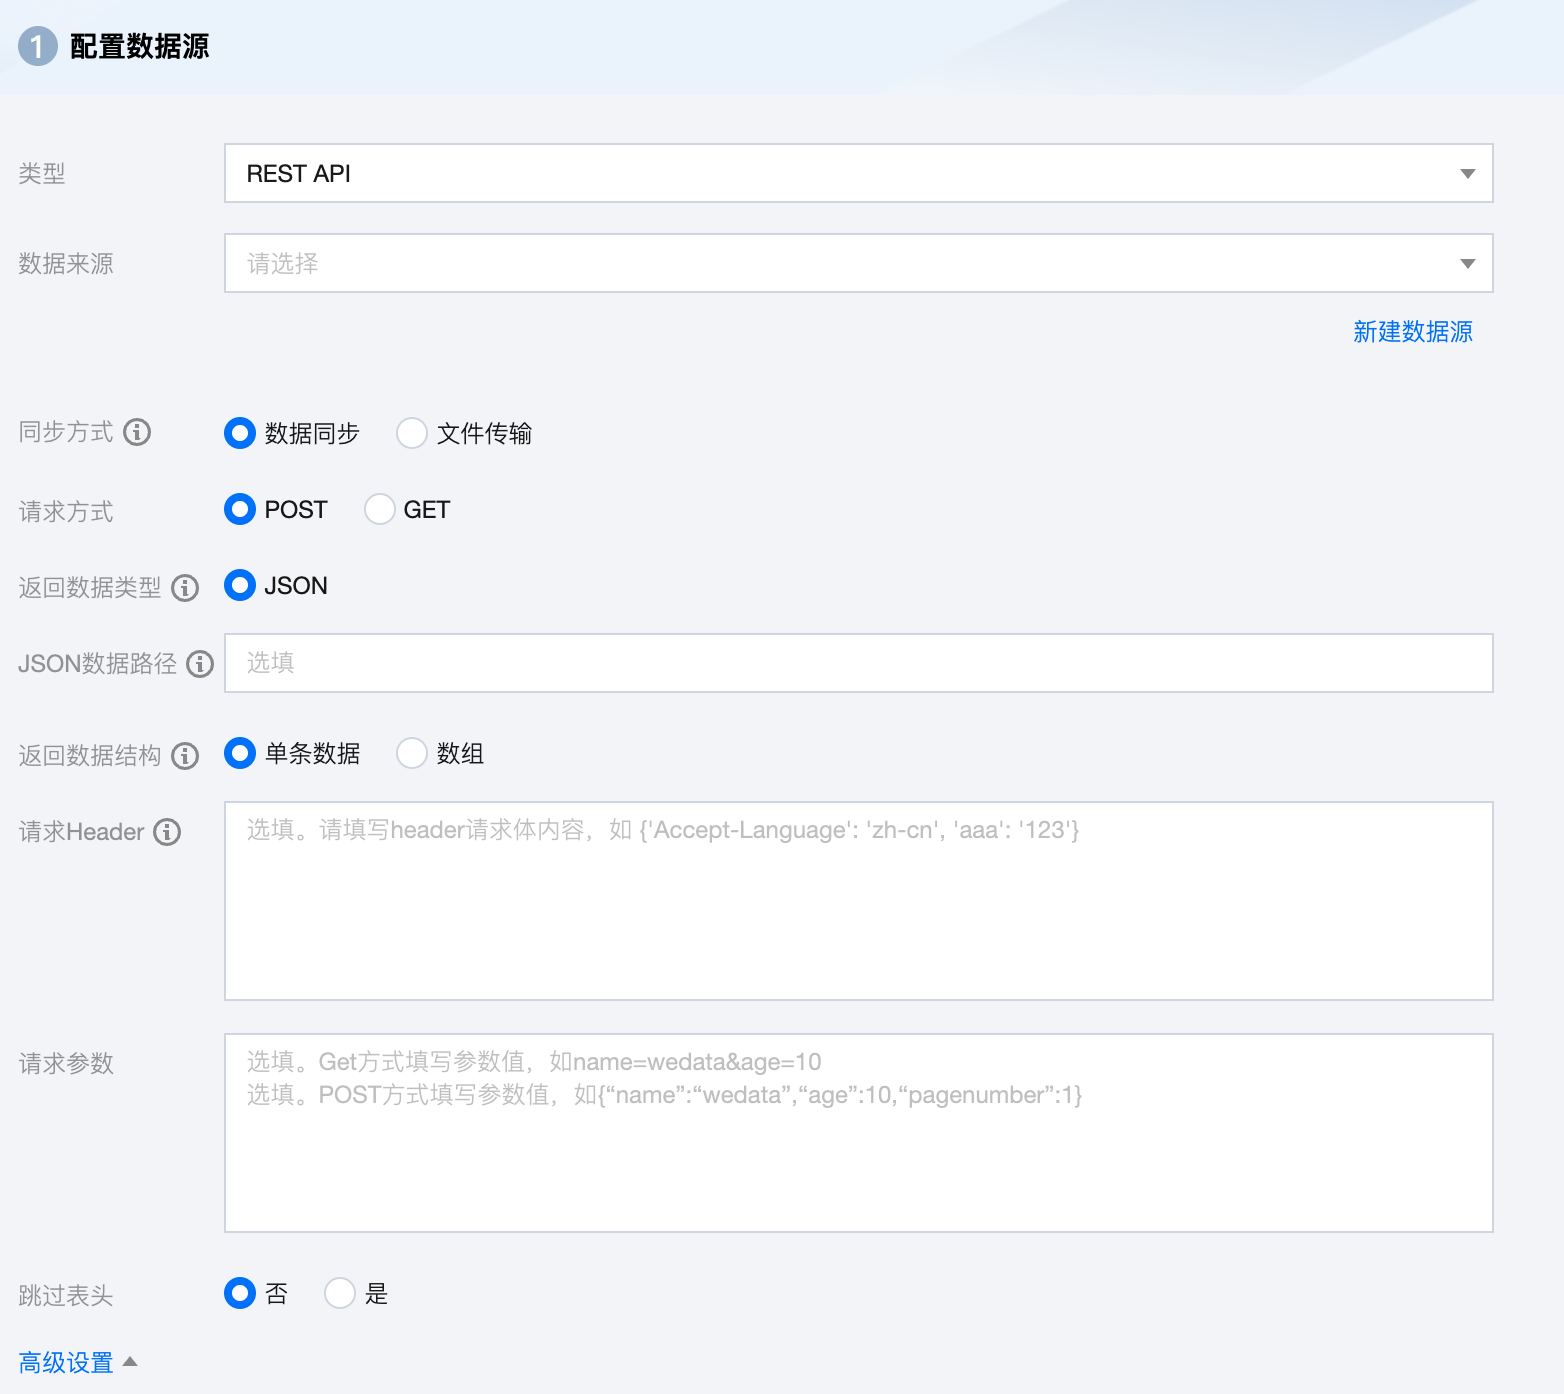This screenshot has height=1394, width=1564.
Task: Choose GET as the request method
Action: coord(380,509)
